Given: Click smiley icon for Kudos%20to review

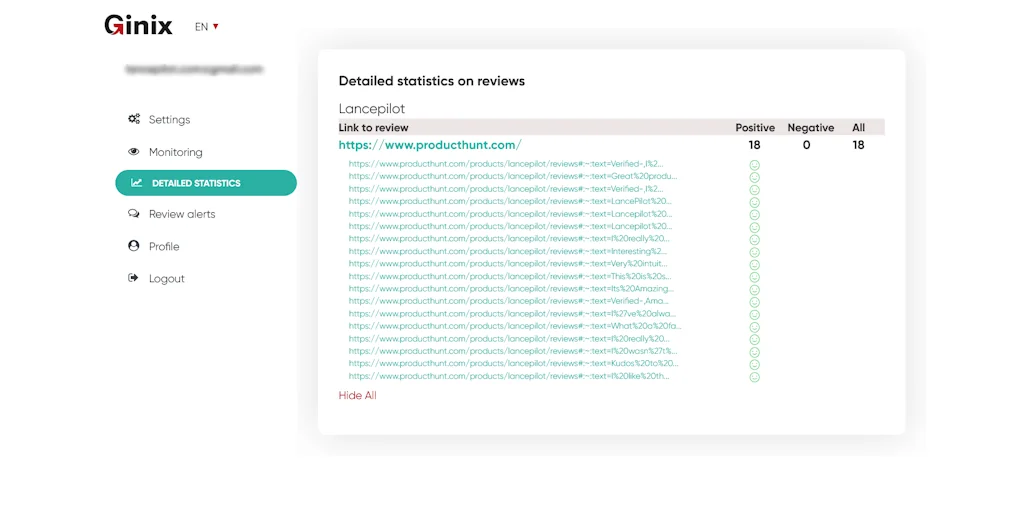Looking at the screenshot, I should click(754, 365).
